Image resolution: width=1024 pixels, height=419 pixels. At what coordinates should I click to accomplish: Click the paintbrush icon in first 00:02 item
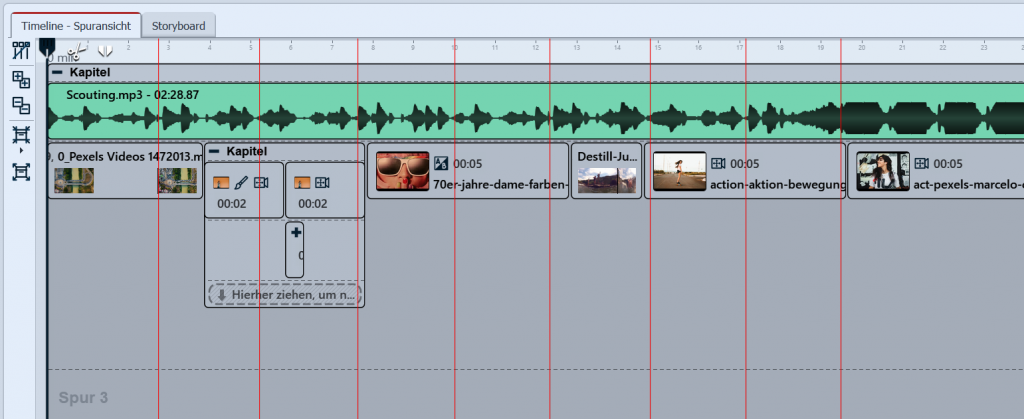tap(241, 183)
